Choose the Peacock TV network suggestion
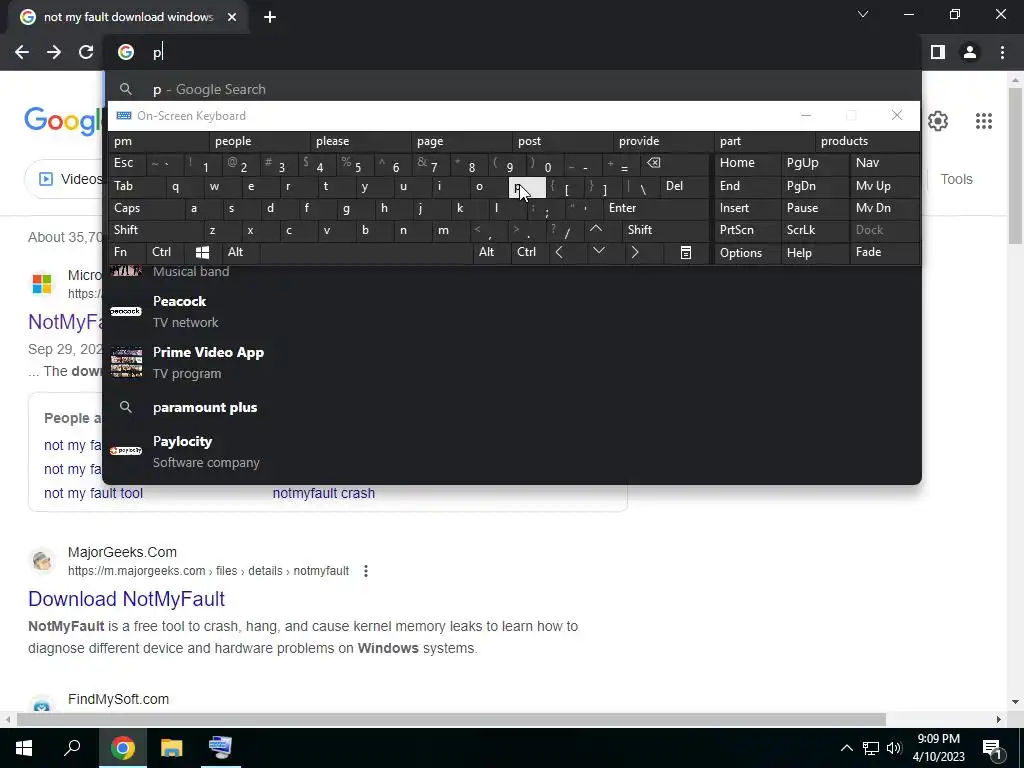Image resolution: width=1024 pixels, height=768 pixels. pos(512,312)
